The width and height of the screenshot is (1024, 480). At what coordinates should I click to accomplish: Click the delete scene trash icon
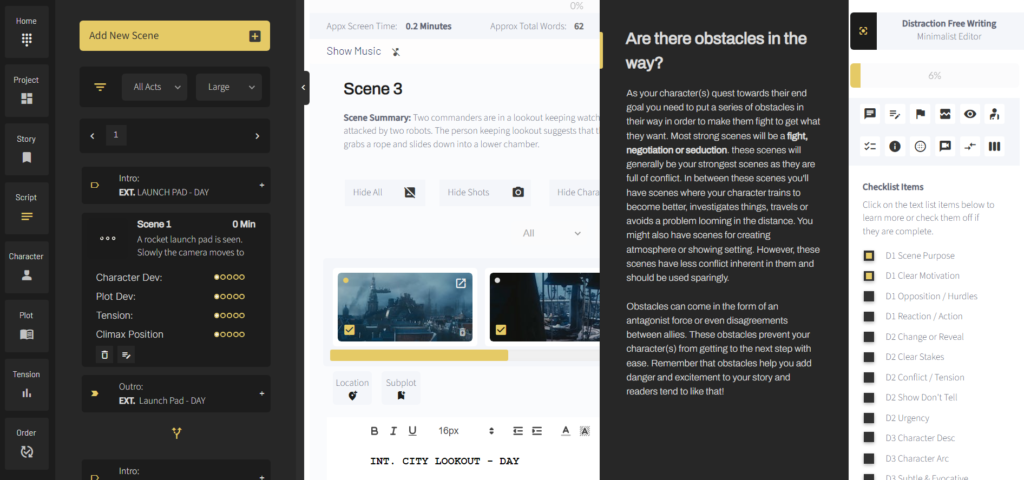tap(105, 354)
